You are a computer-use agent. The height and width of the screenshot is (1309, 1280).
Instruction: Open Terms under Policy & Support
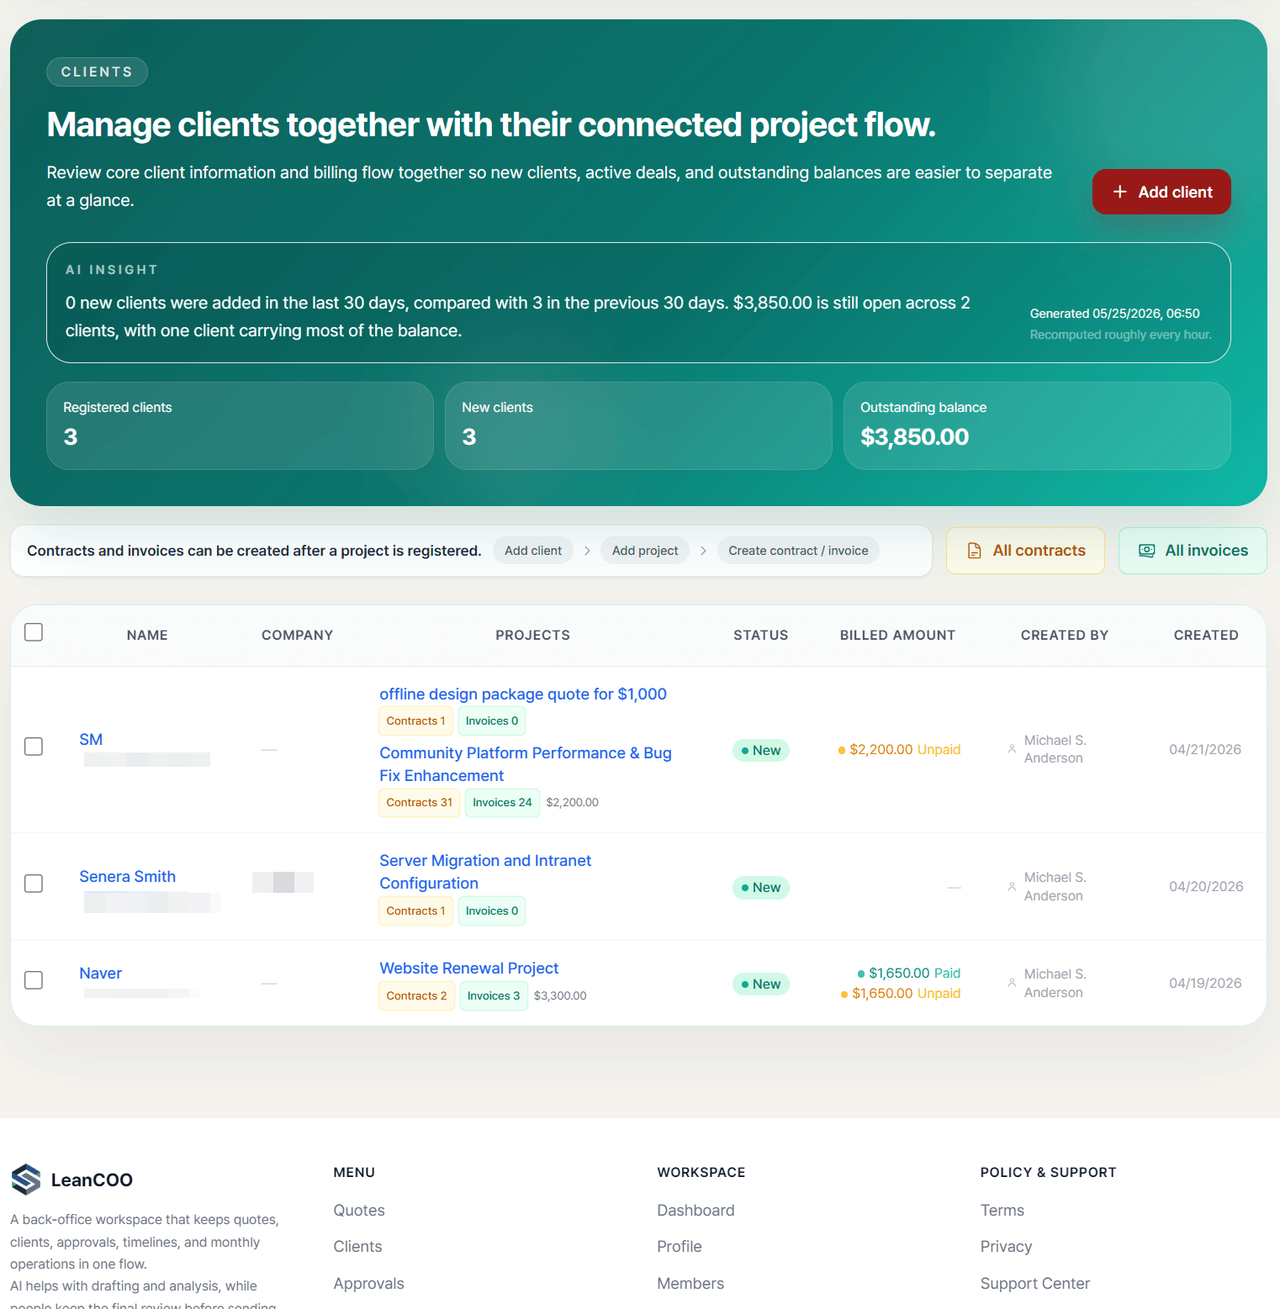pyautogui.click(x=1002, y=1210)
